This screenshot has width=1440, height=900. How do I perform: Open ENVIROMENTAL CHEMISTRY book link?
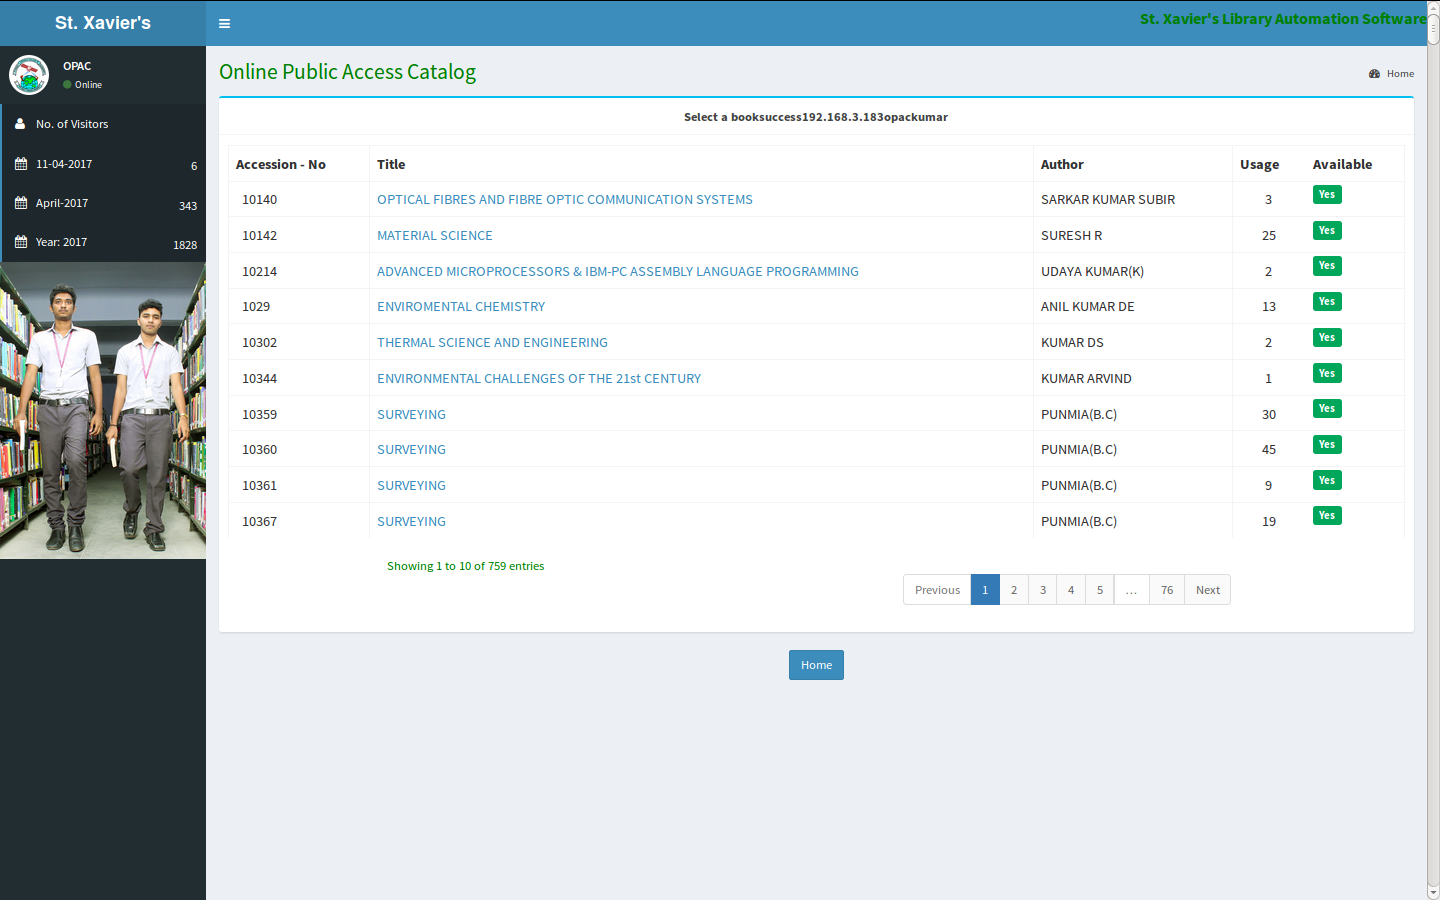click(x=461, y=306)
